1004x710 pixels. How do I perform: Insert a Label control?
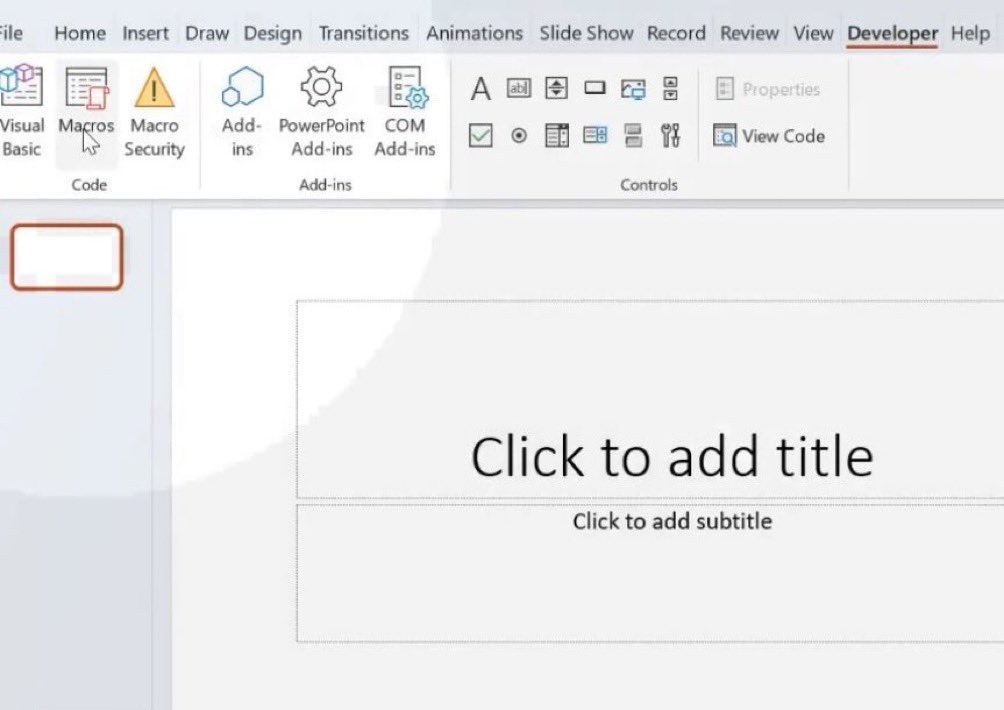pyautogui.click(x=480, y=88)
